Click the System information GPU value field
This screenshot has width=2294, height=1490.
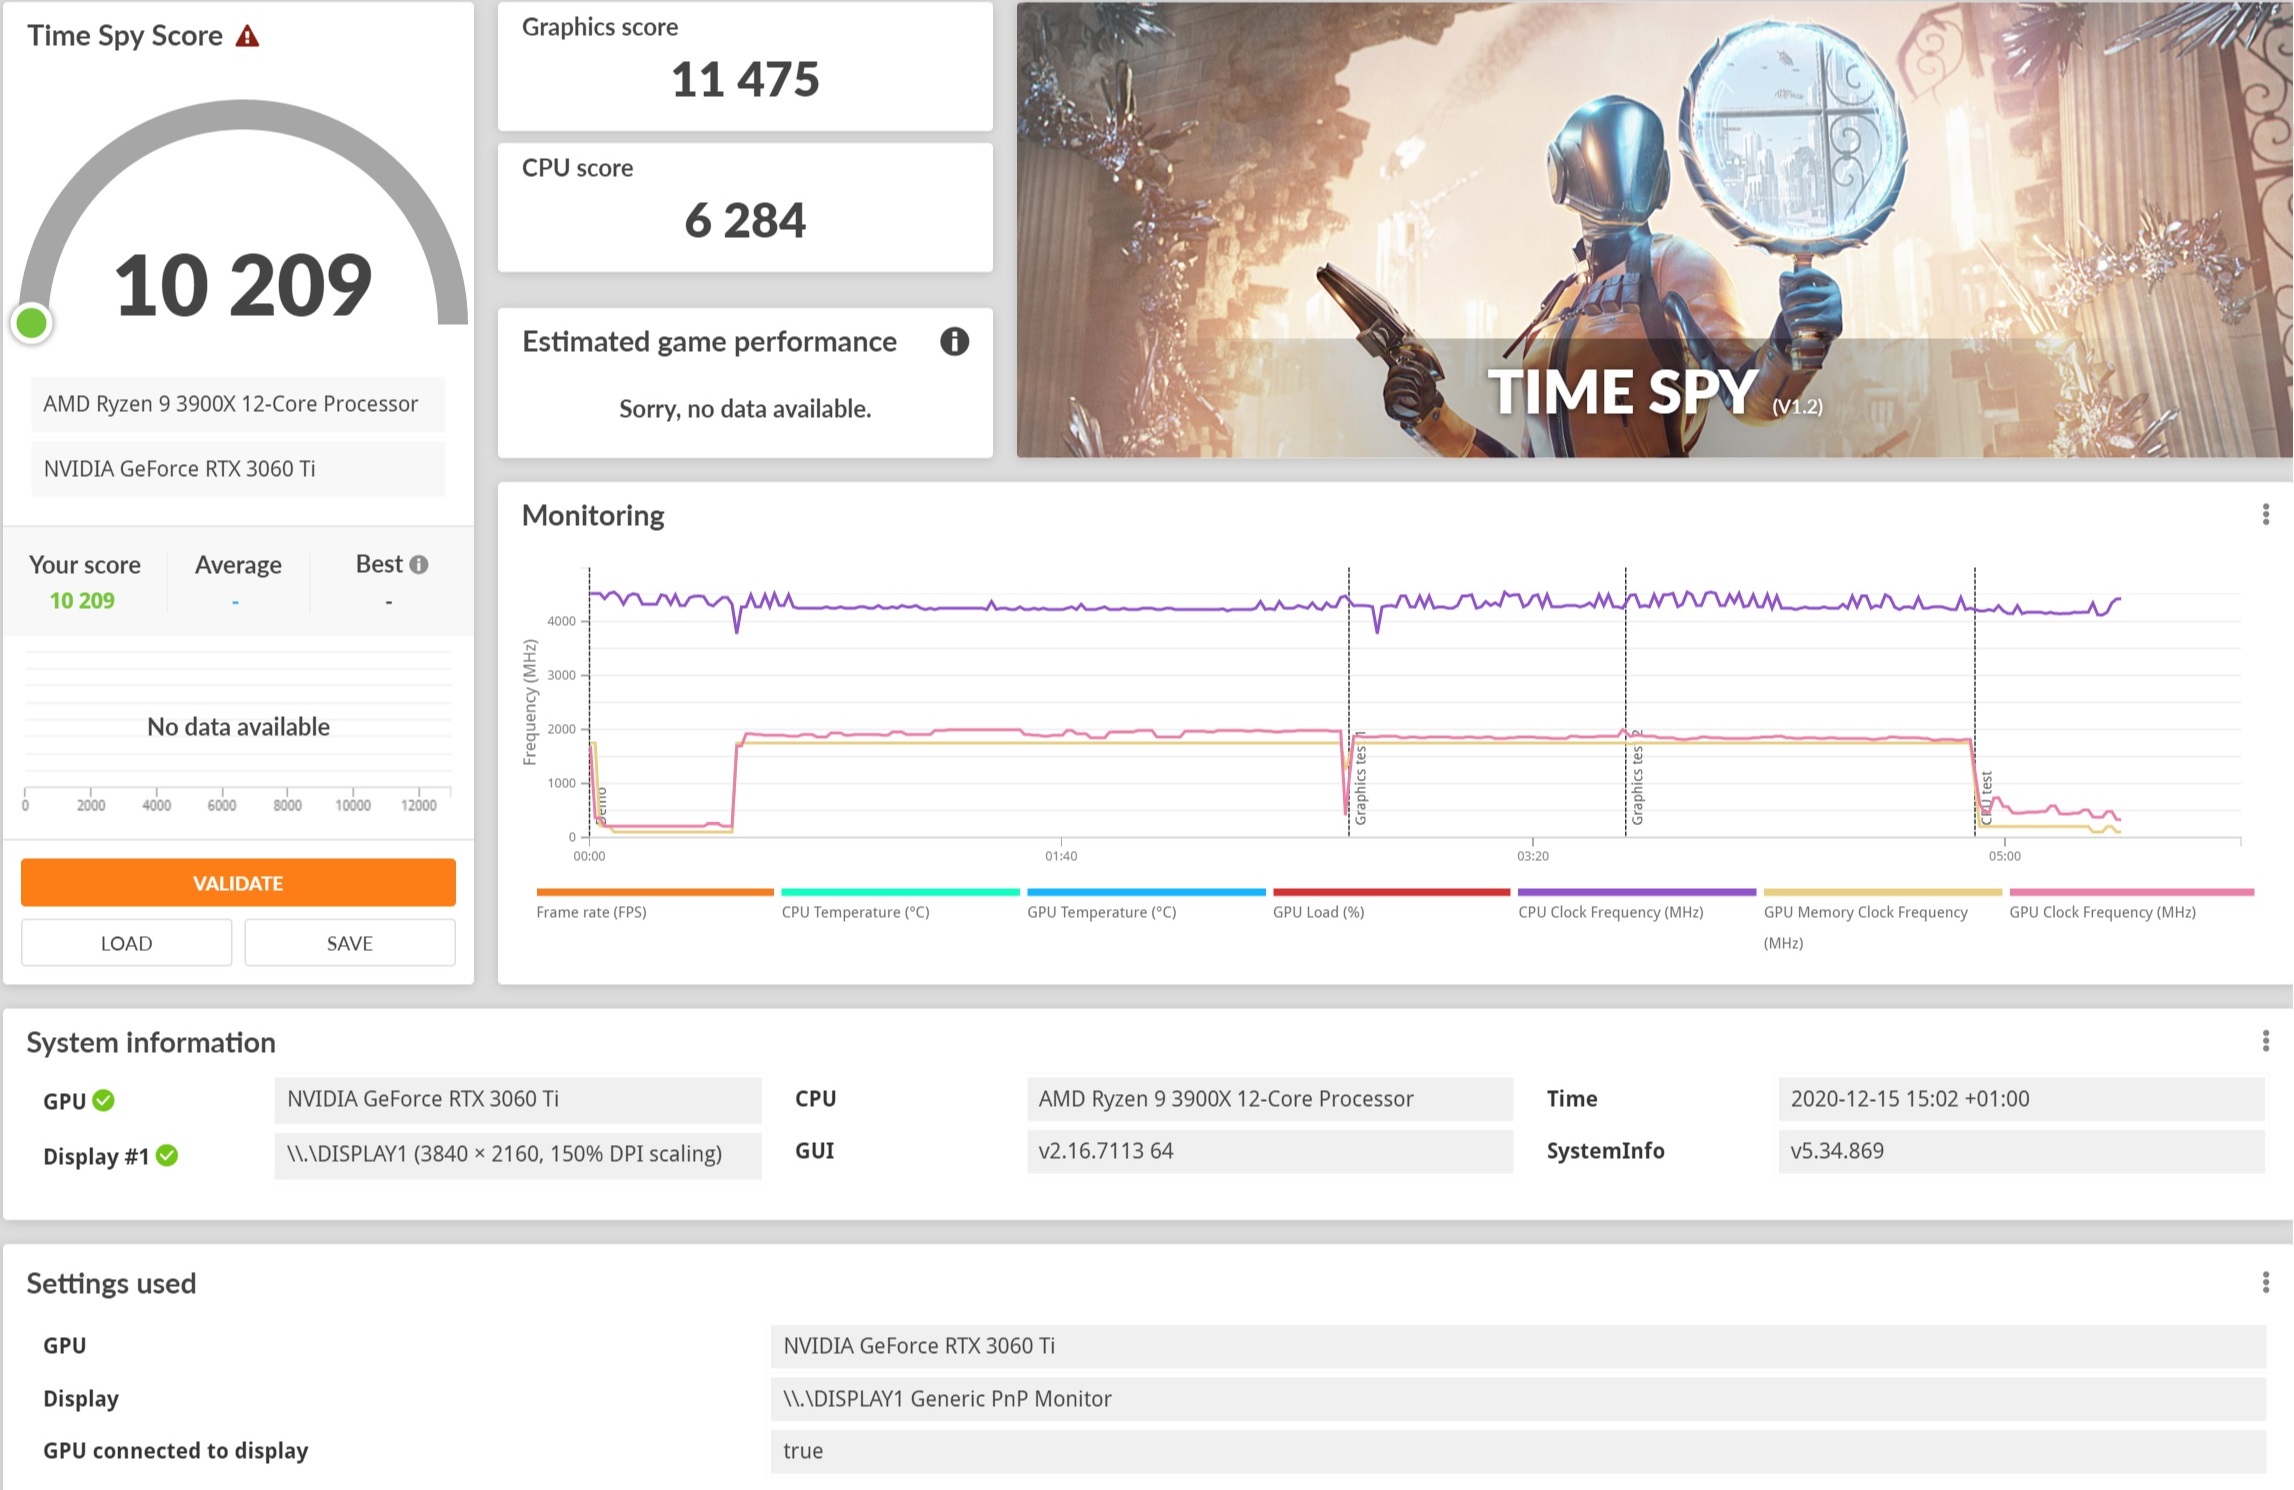[x=518, y=1099]
